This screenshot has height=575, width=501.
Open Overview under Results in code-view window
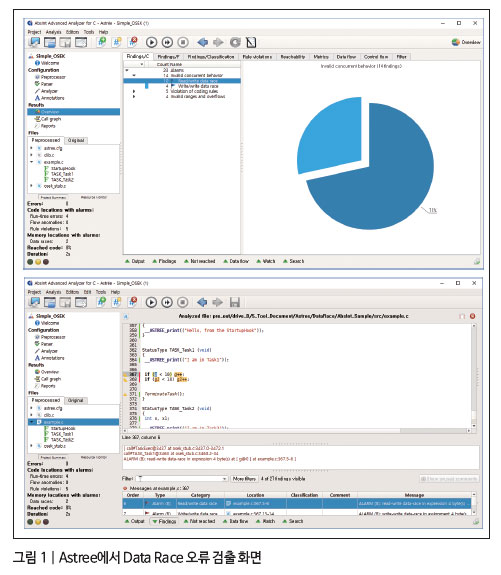47,372
